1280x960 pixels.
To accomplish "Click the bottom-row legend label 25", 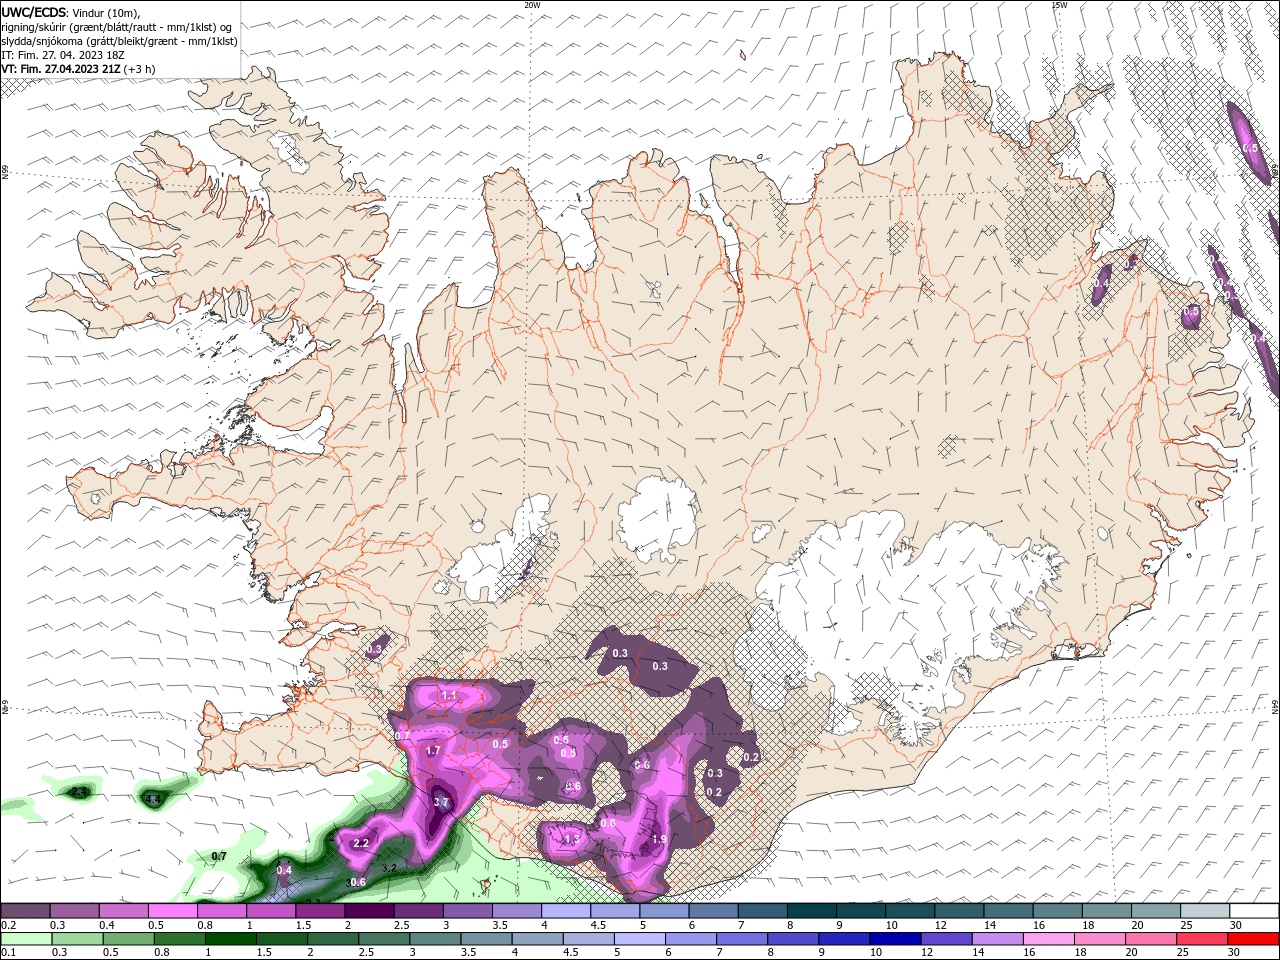I will pyautogui.click(x=1185, y=952).
